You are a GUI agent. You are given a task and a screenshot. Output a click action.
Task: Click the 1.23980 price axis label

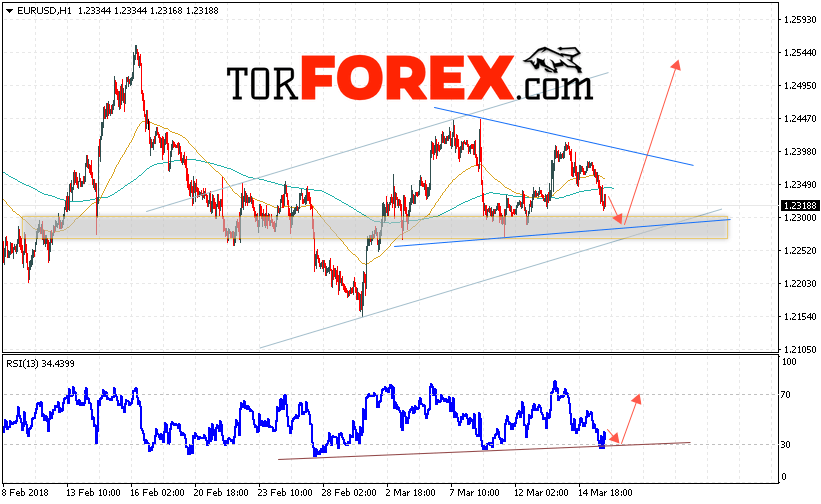[x=800, y=152]
